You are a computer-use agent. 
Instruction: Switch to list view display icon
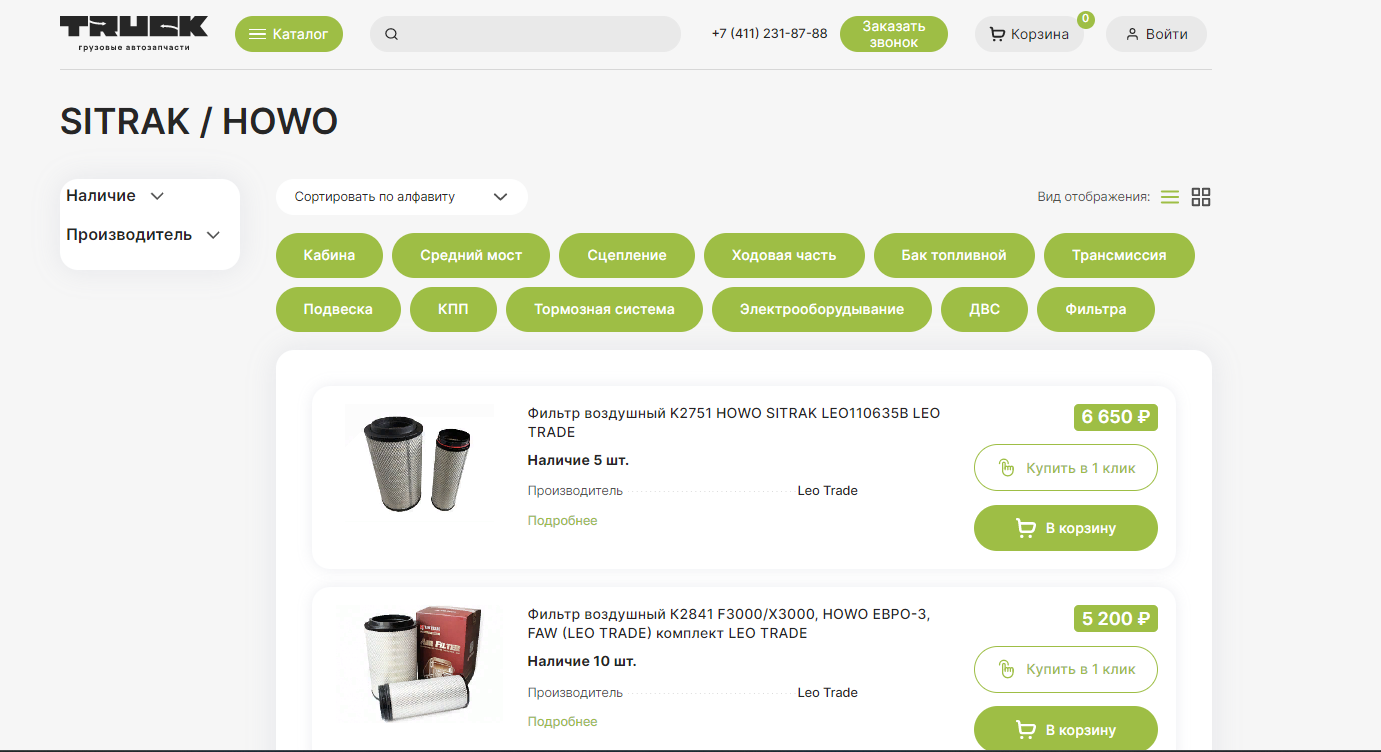point(1169,197)
